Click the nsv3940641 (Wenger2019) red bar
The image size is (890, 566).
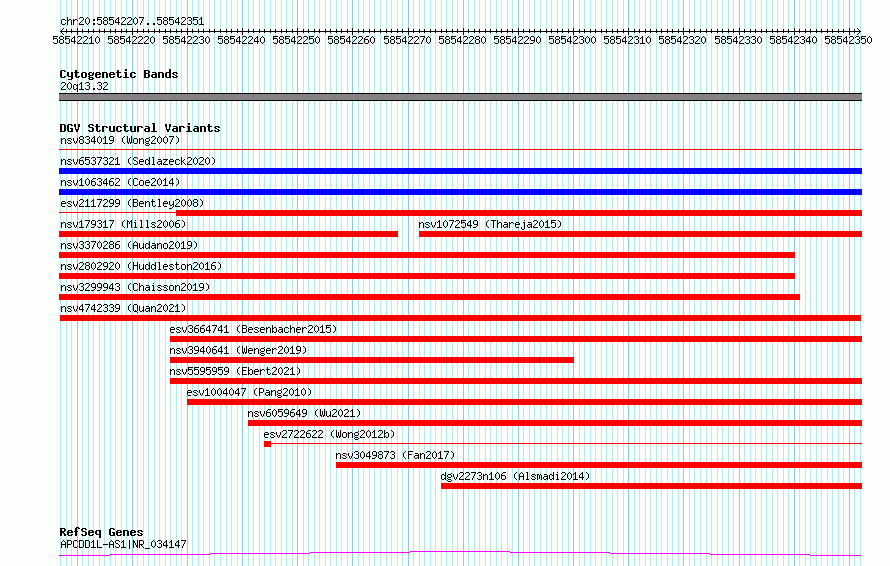[x=372, y=360]
